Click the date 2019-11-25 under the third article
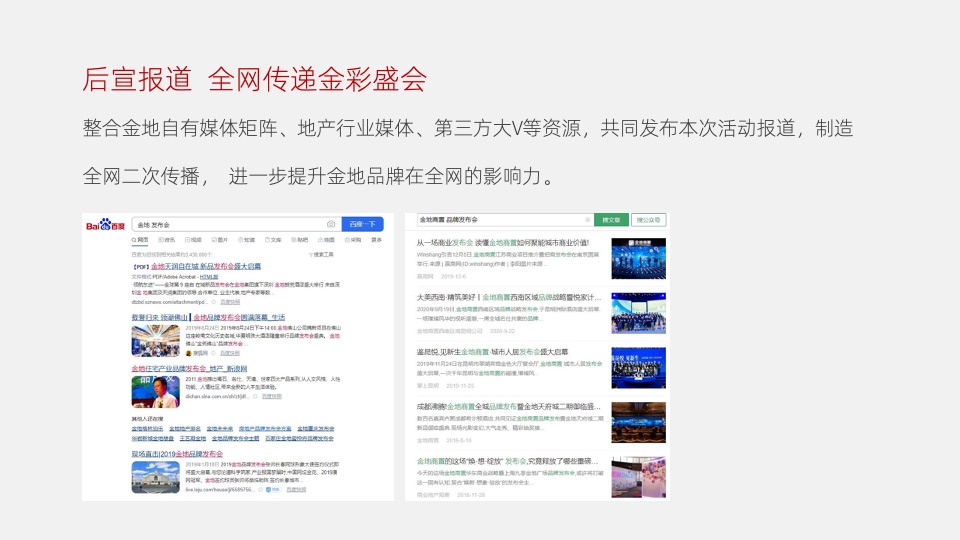The height and width of the screenshot is (540, 960). click(x=460, y=386)
